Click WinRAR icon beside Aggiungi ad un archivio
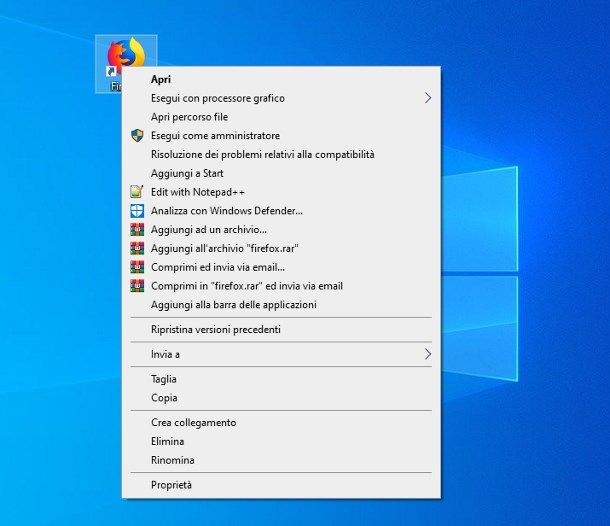The image size is (610, 526). [x=137, y=230]
